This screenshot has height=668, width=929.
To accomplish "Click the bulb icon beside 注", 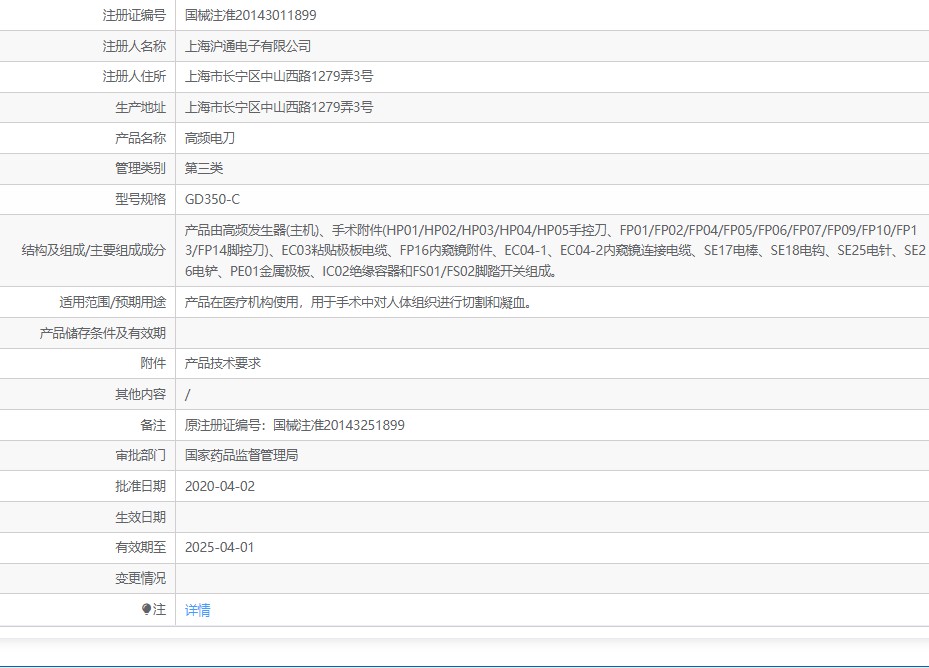I will point(146,609).
